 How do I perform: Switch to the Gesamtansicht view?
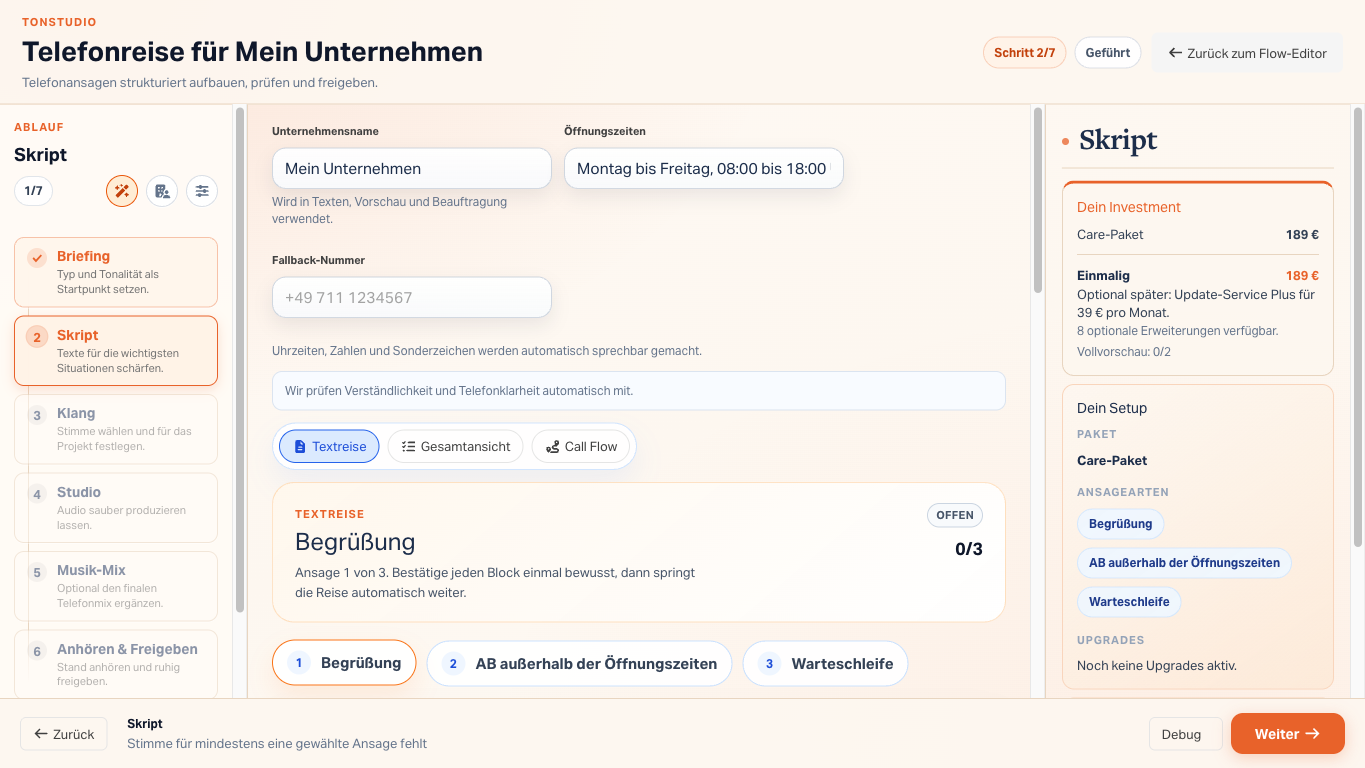pos(456,446)
